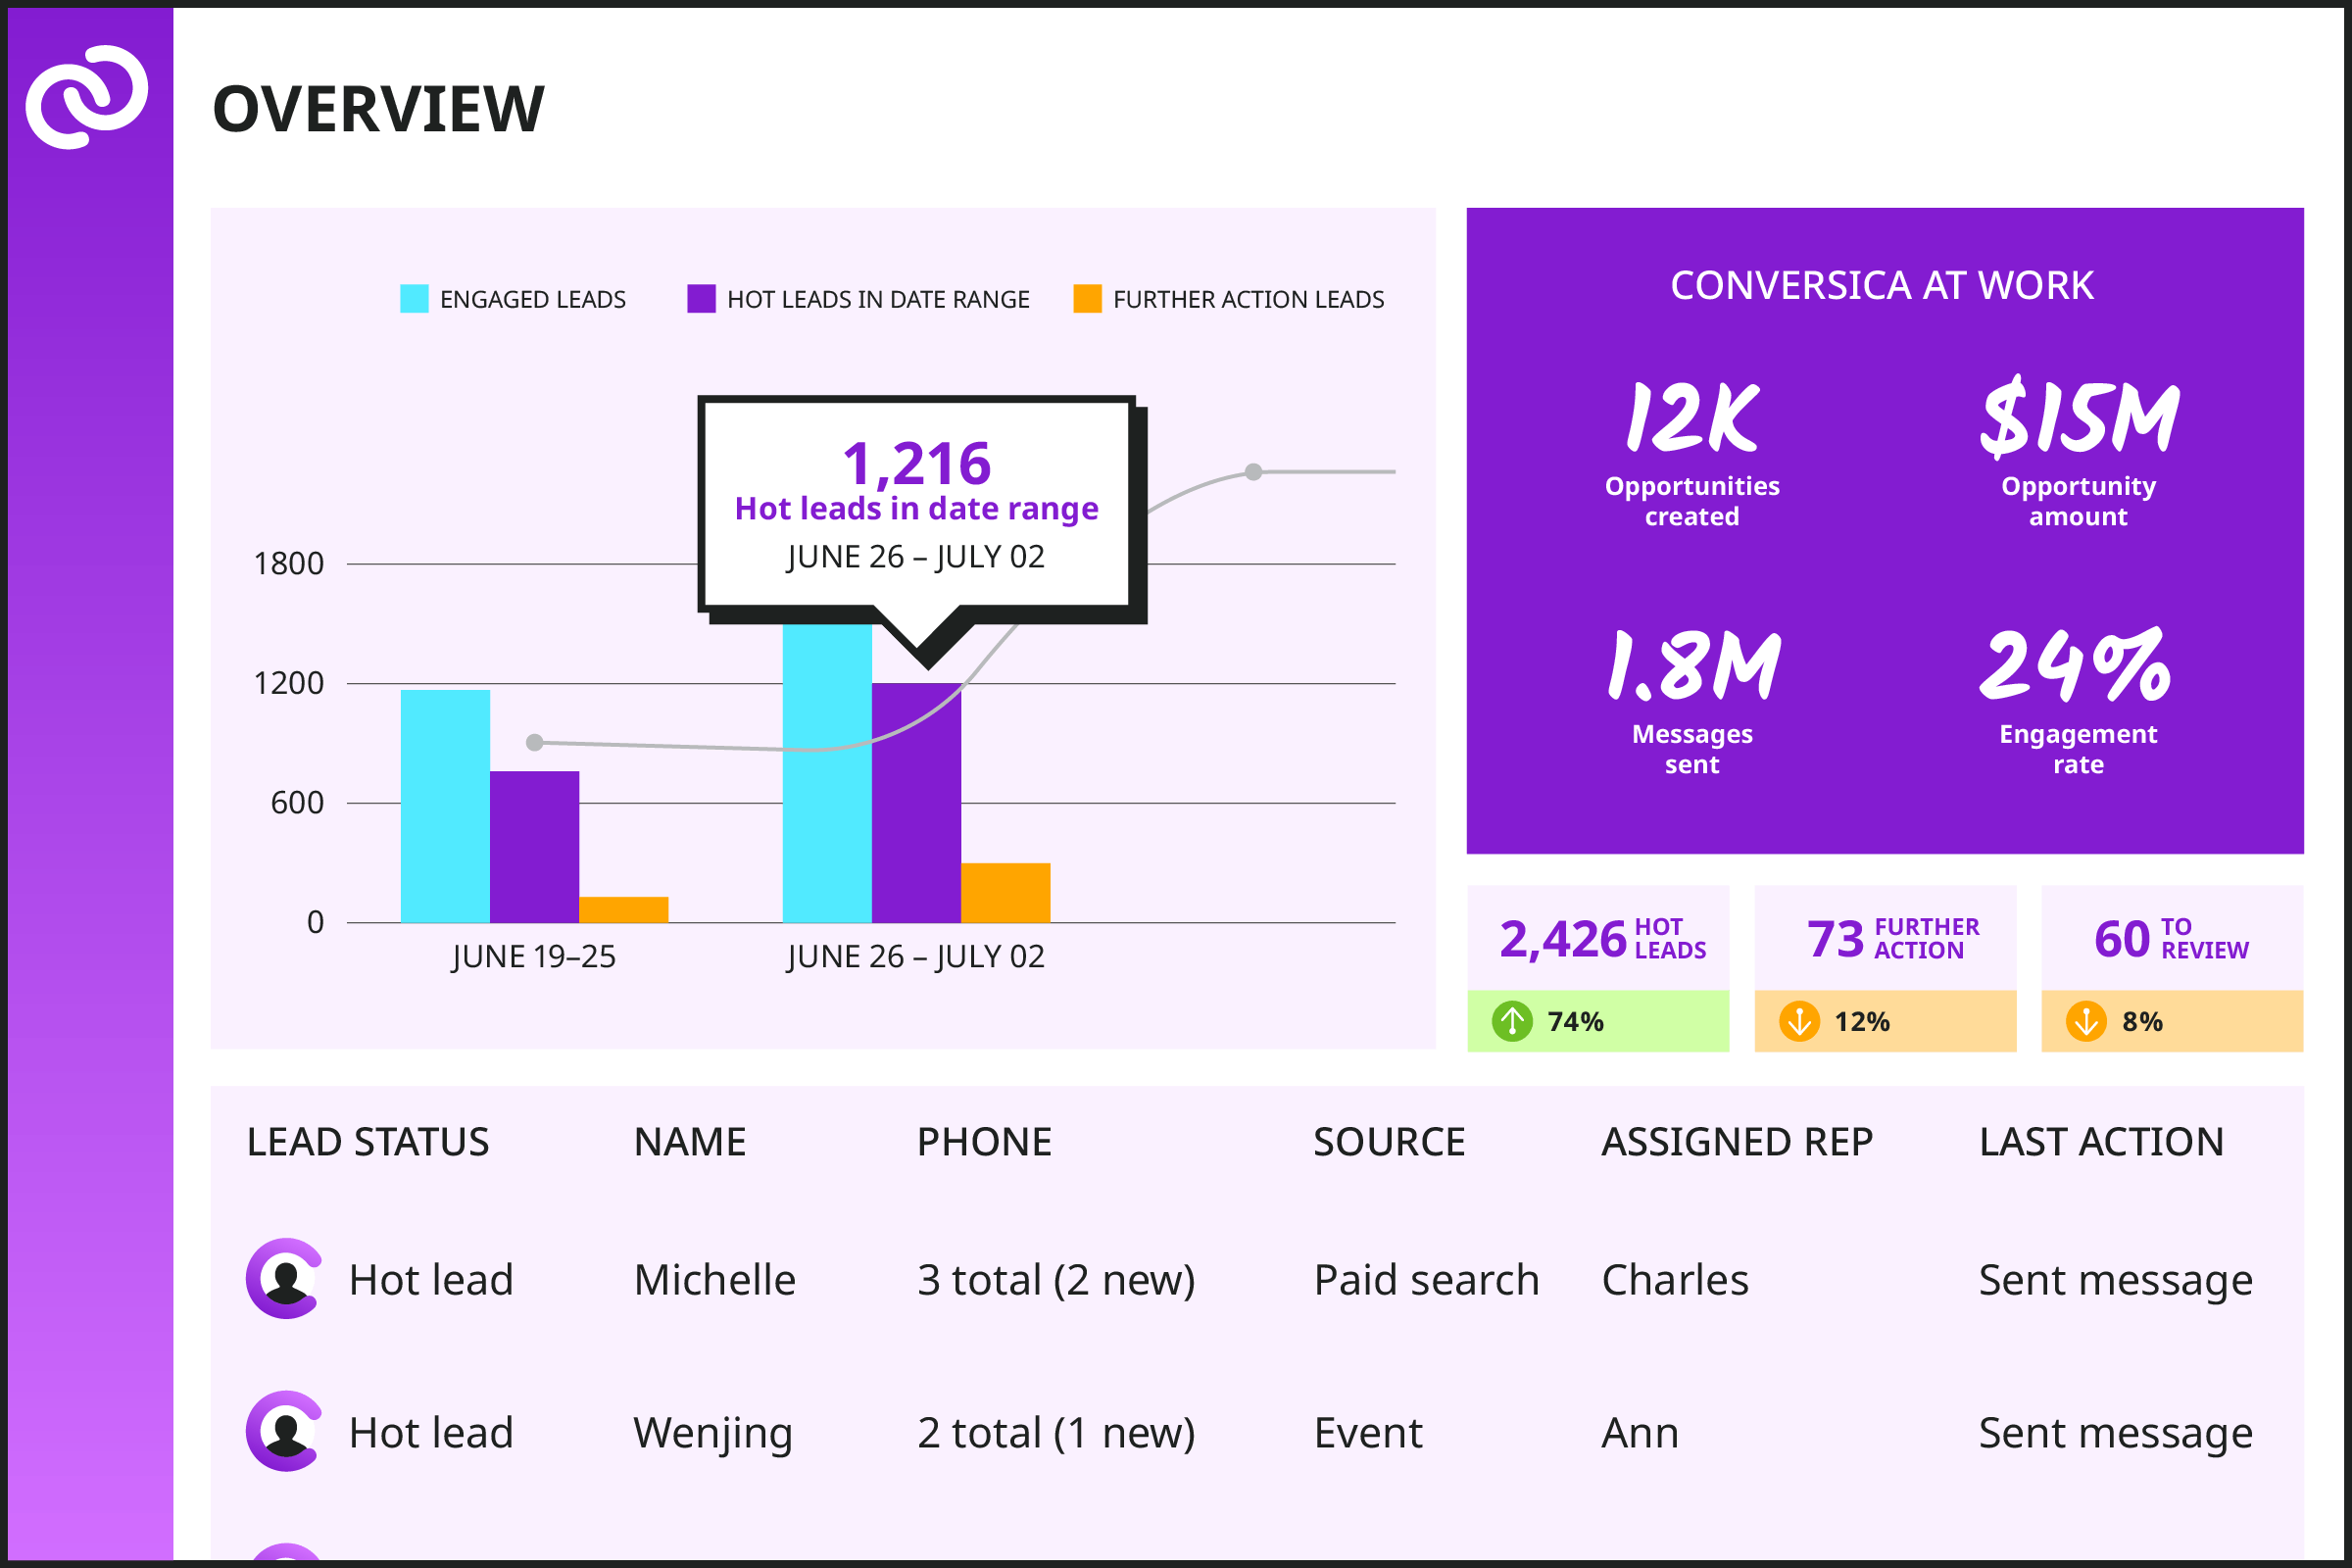The height and width of the screenshot is (1568, 2352).
Task: Click 'Sent message' in Michelle's row
Action: (x=2116, y=1281)
